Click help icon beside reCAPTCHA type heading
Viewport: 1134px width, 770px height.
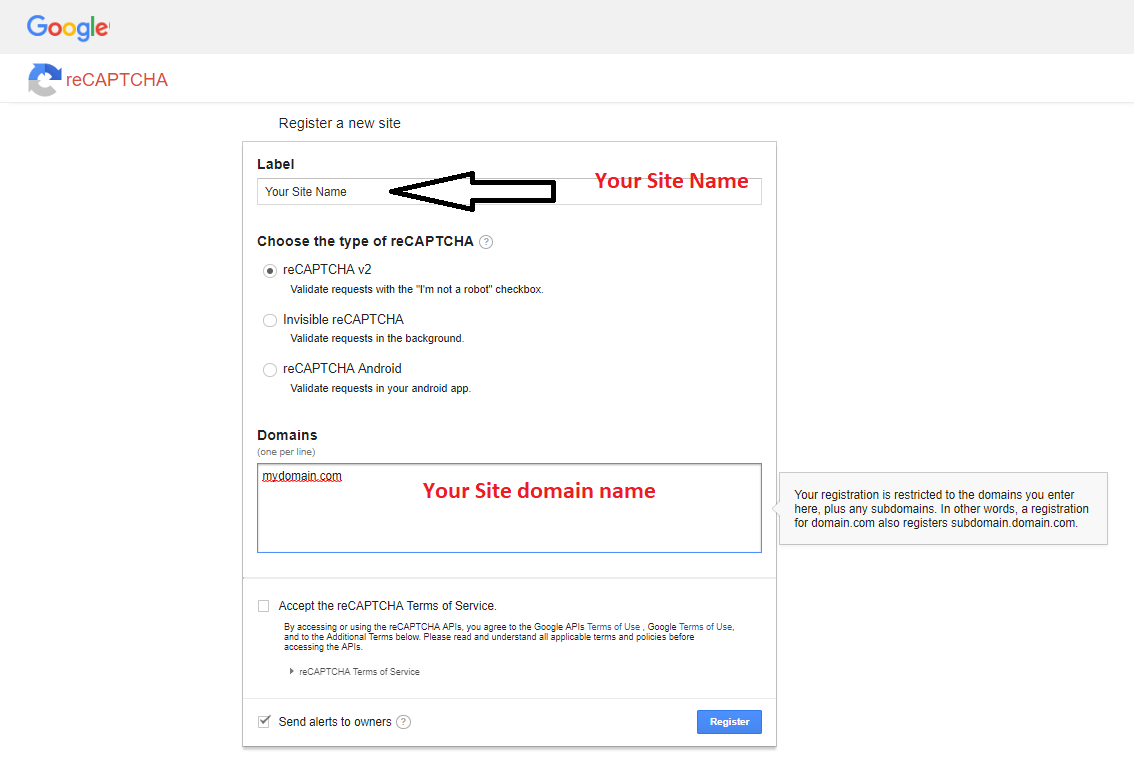click(486, 242)
